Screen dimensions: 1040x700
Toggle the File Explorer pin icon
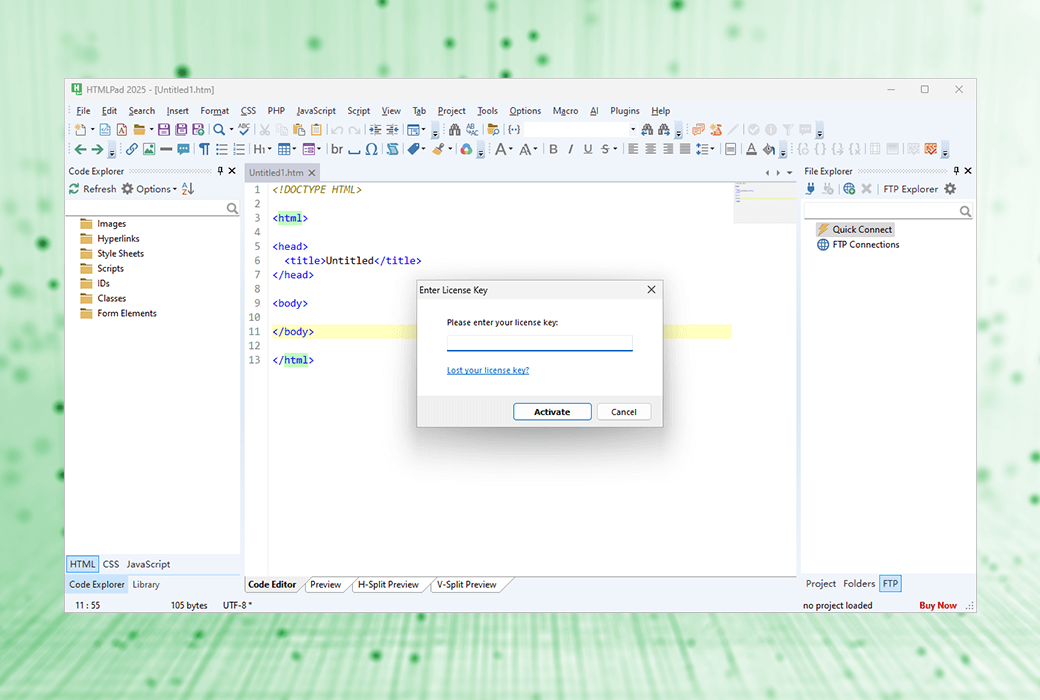click(x=956, y=171)
